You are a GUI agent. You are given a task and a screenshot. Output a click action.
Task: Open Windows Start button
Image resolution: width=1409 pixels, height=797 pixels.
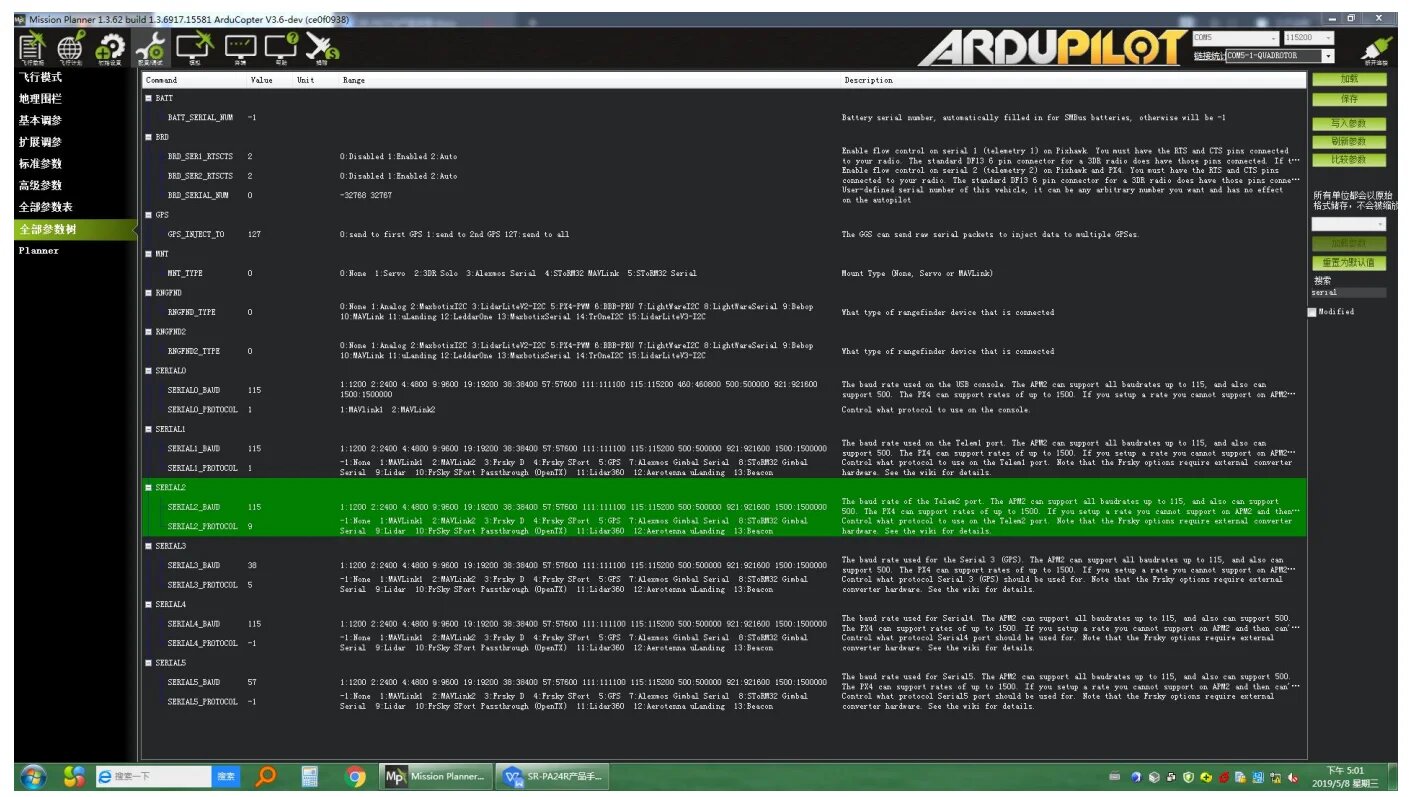[32, 775]
